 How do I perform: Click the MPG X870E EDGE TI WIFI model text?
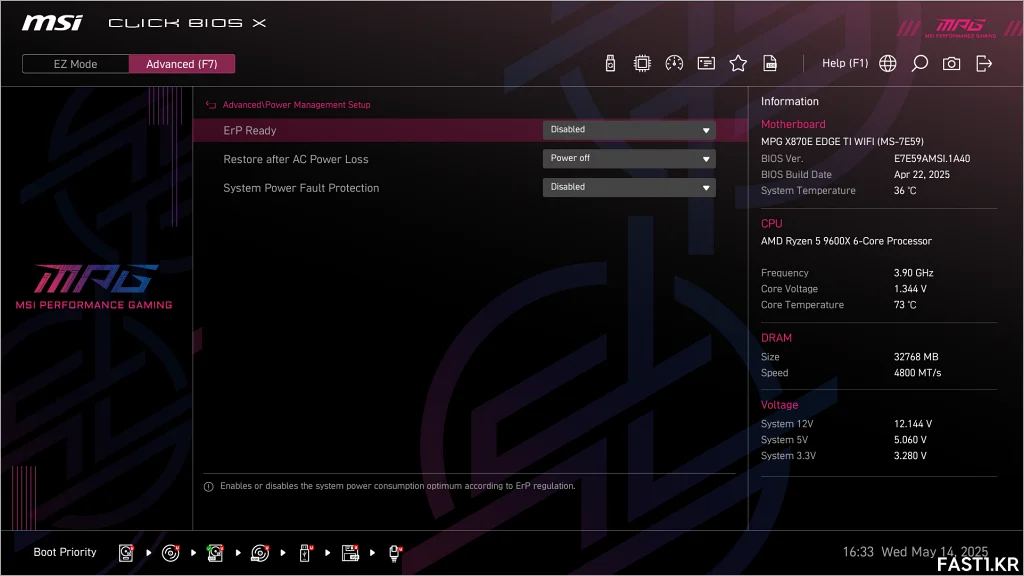coord(842,141)
